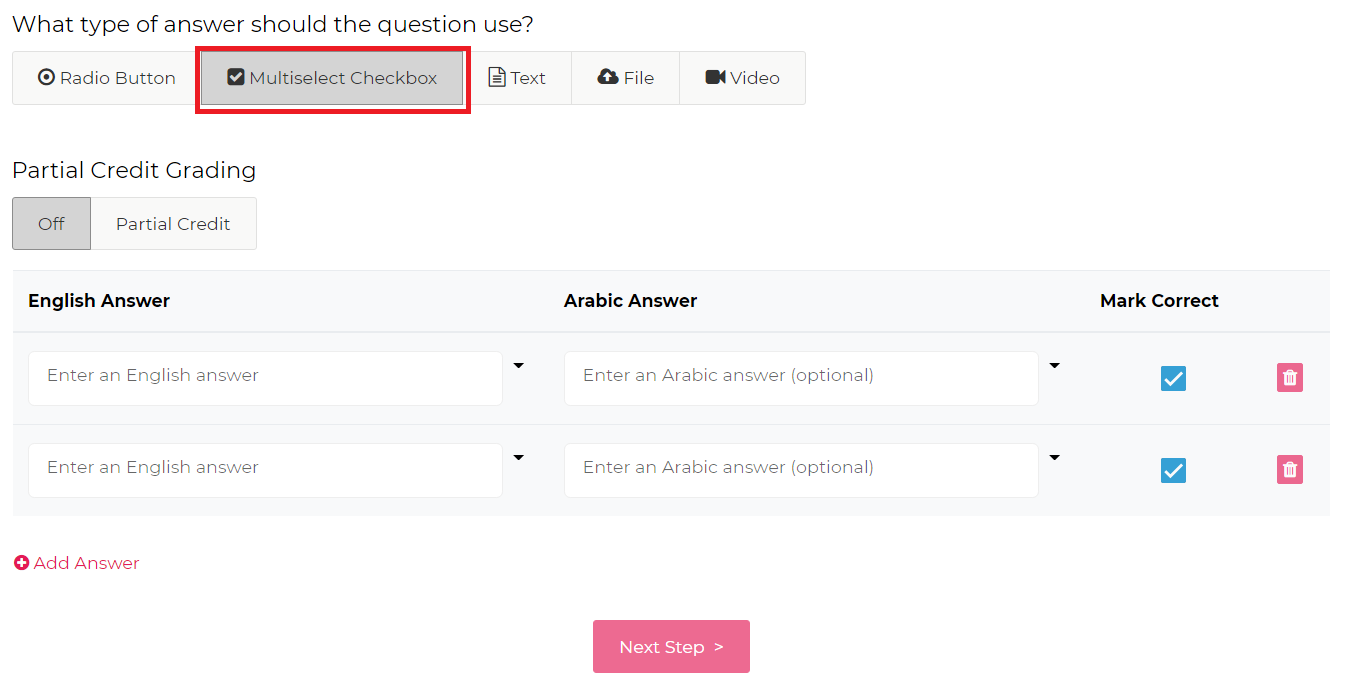Image resolution: width=1348 pixels, height=687 pixels.
Task: Focus the second Arabic answer input field
Action: pos(801,470)
